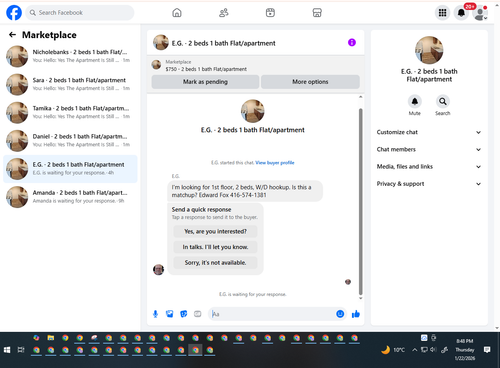The height and width of the screenshot is (368, 500).
Task: Click the sender avatar beside quick responses
Action: 158,269
